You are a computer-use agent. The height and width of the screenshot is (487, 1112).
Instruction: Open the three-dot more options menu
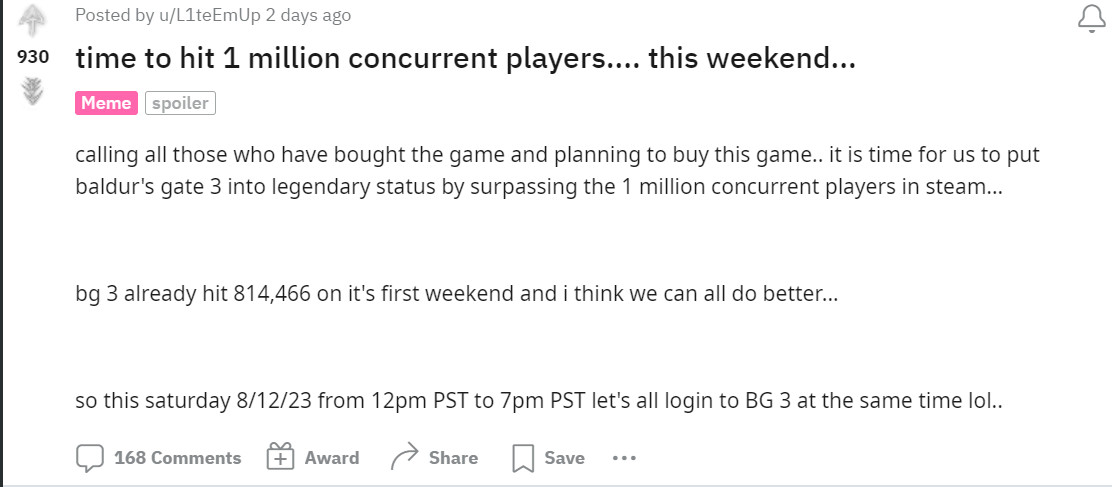(624, 458)
